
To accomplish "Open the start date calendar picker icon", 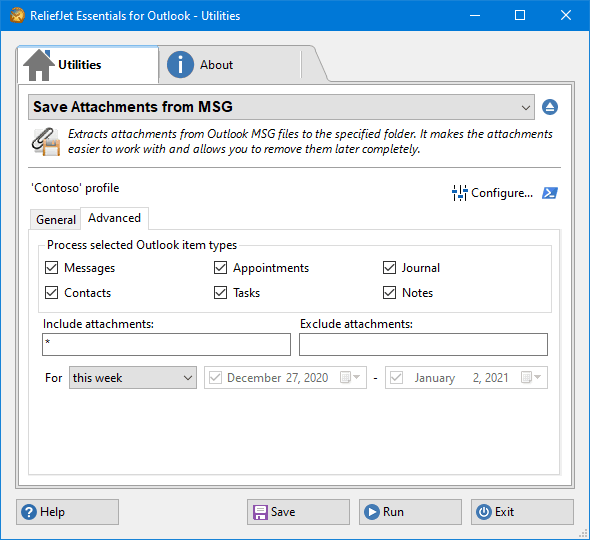I will point(350,377).
